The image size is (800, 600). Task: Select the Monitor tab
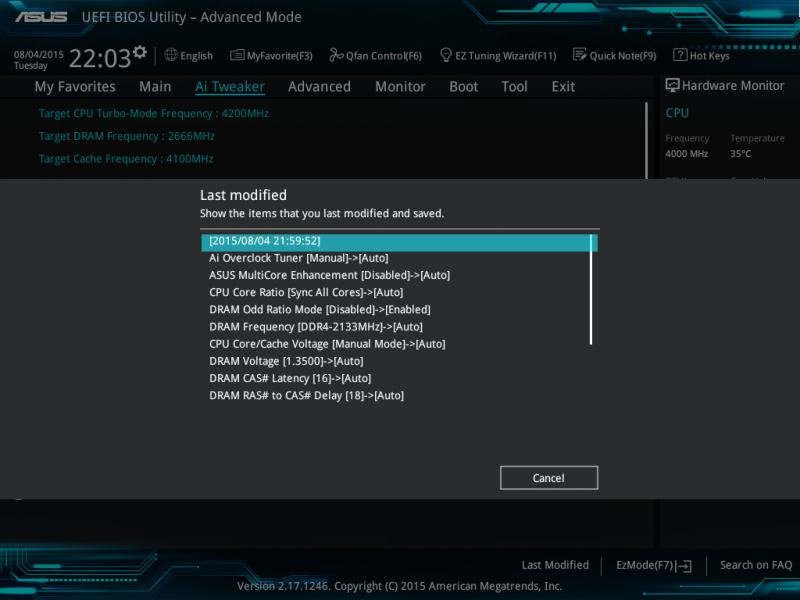400,86
